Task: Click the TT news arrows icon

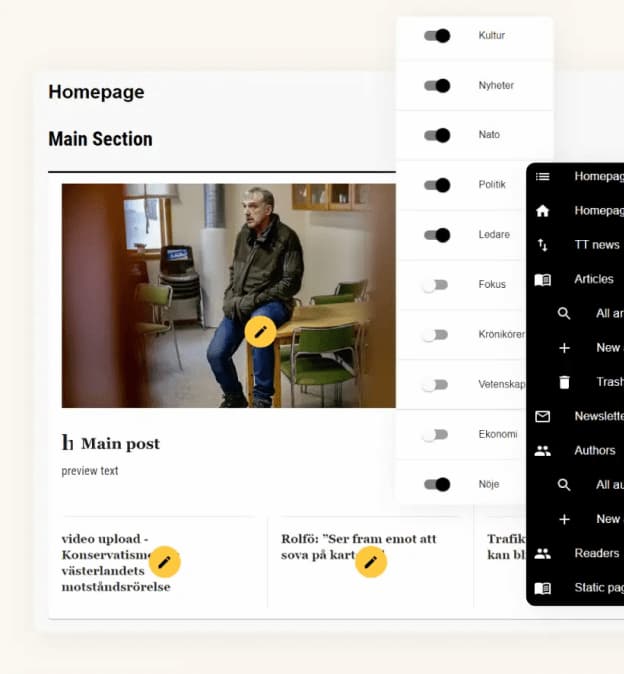Action: pos(542,245)
